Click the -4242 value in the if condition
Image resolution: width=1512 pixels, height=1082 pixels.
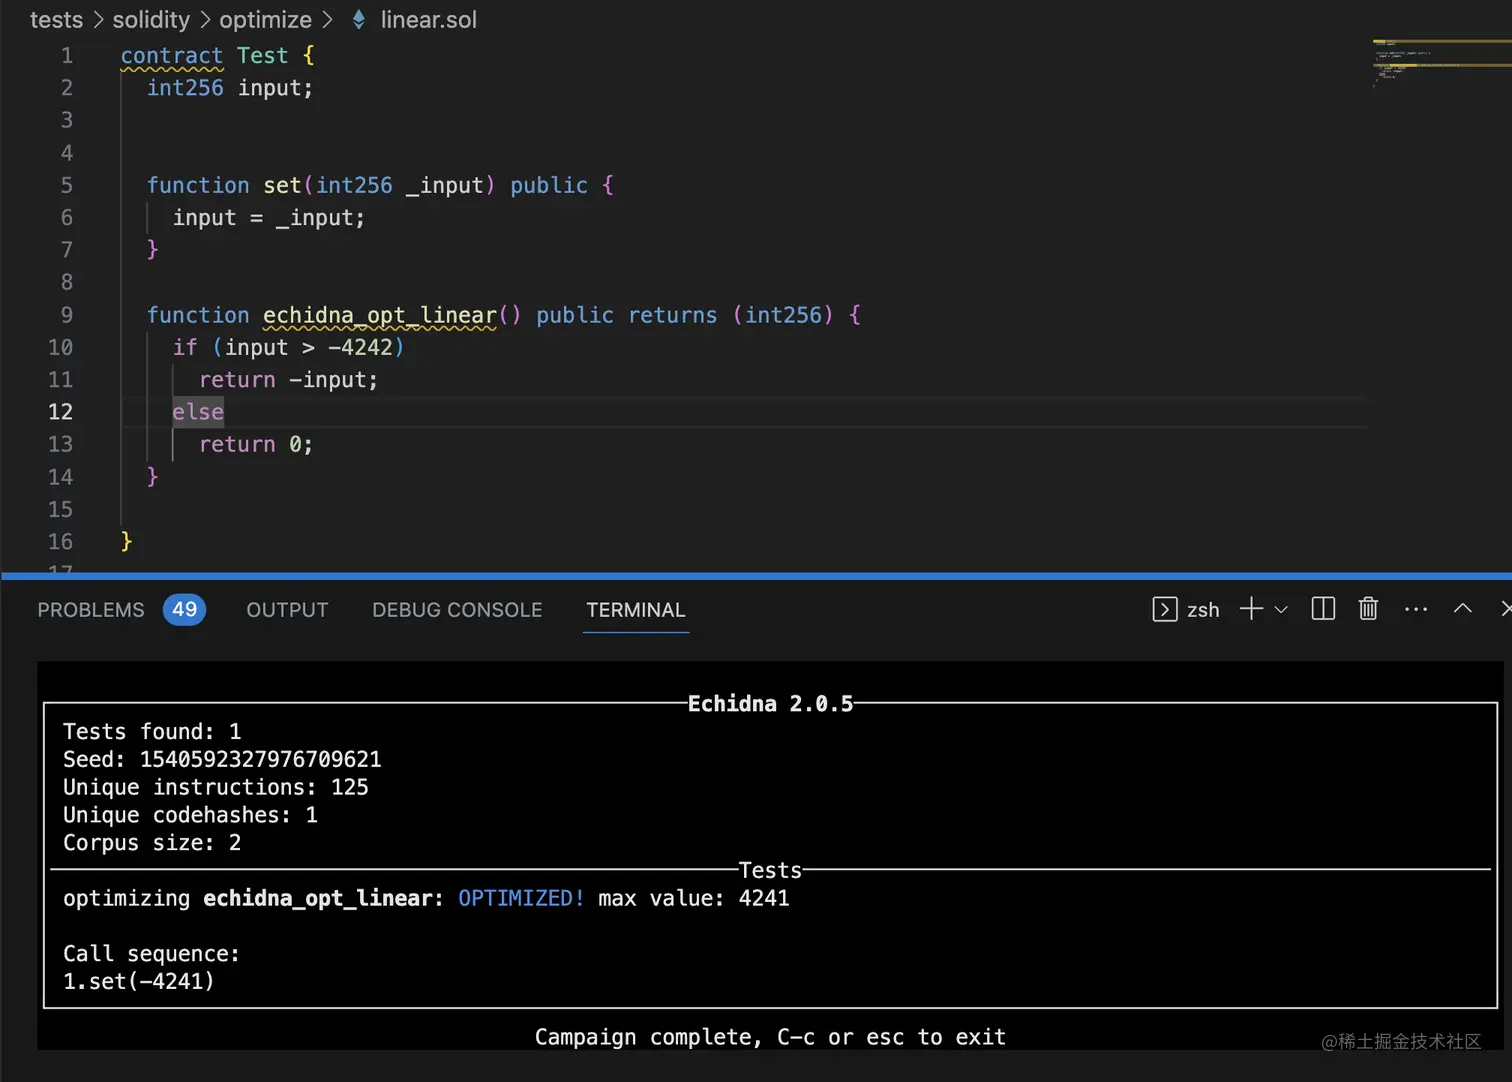coord(360,347)
